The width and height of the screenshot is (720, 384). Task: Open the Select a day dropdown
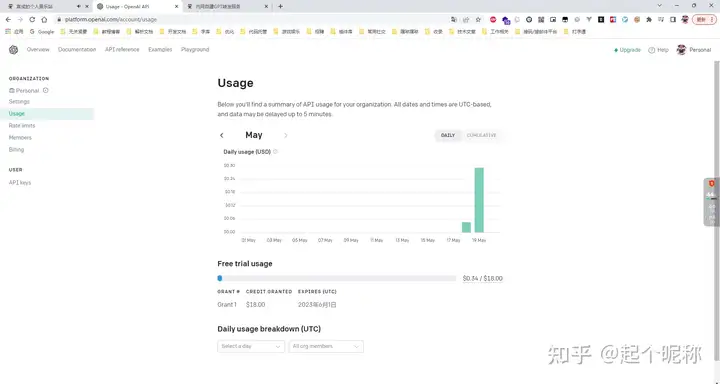click(x=251, y=346)
